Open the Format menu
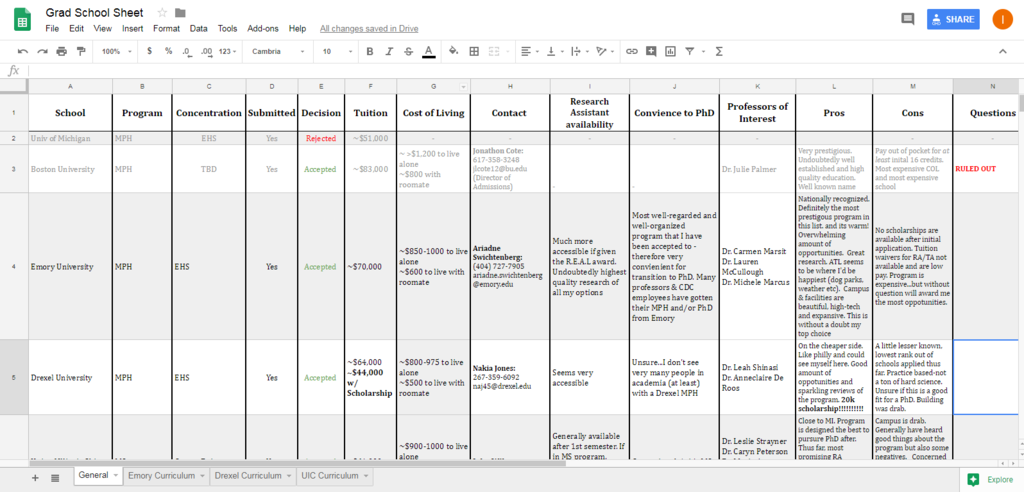Screen dimensions: 1024x492 point(167,29)
